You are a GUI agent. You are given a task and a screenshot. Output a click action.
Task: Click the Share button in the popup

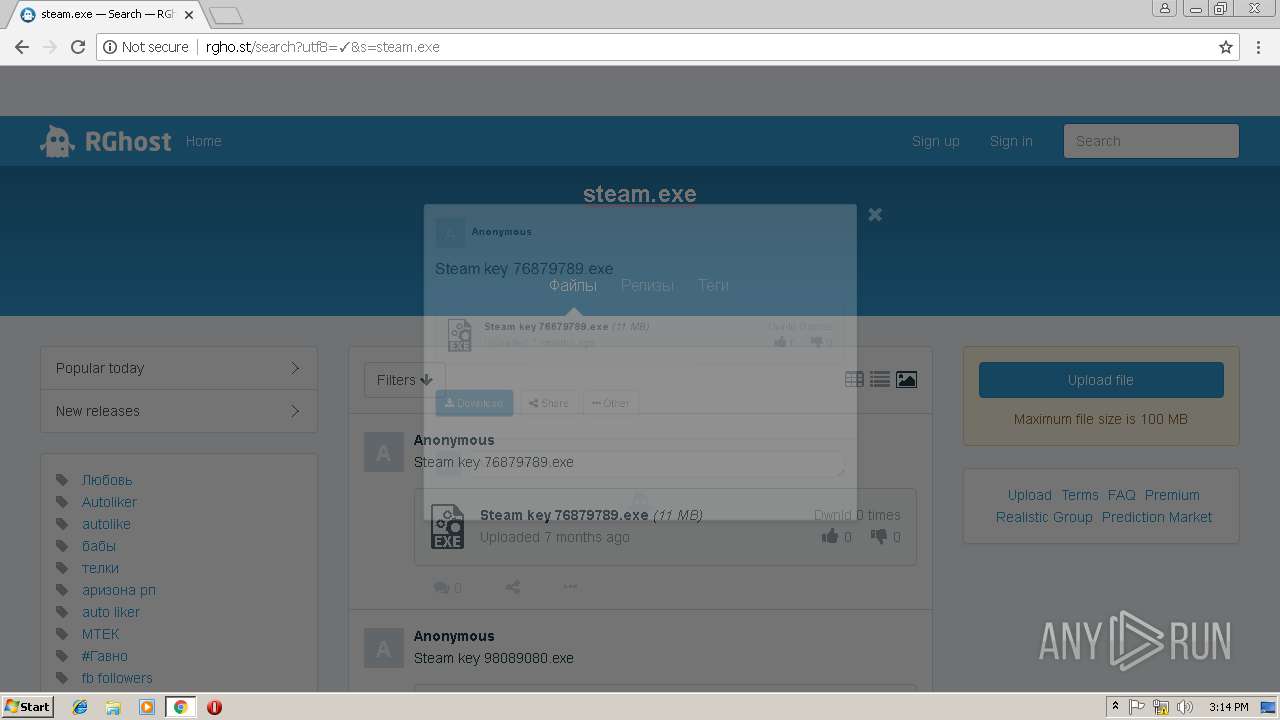(549, 403)
